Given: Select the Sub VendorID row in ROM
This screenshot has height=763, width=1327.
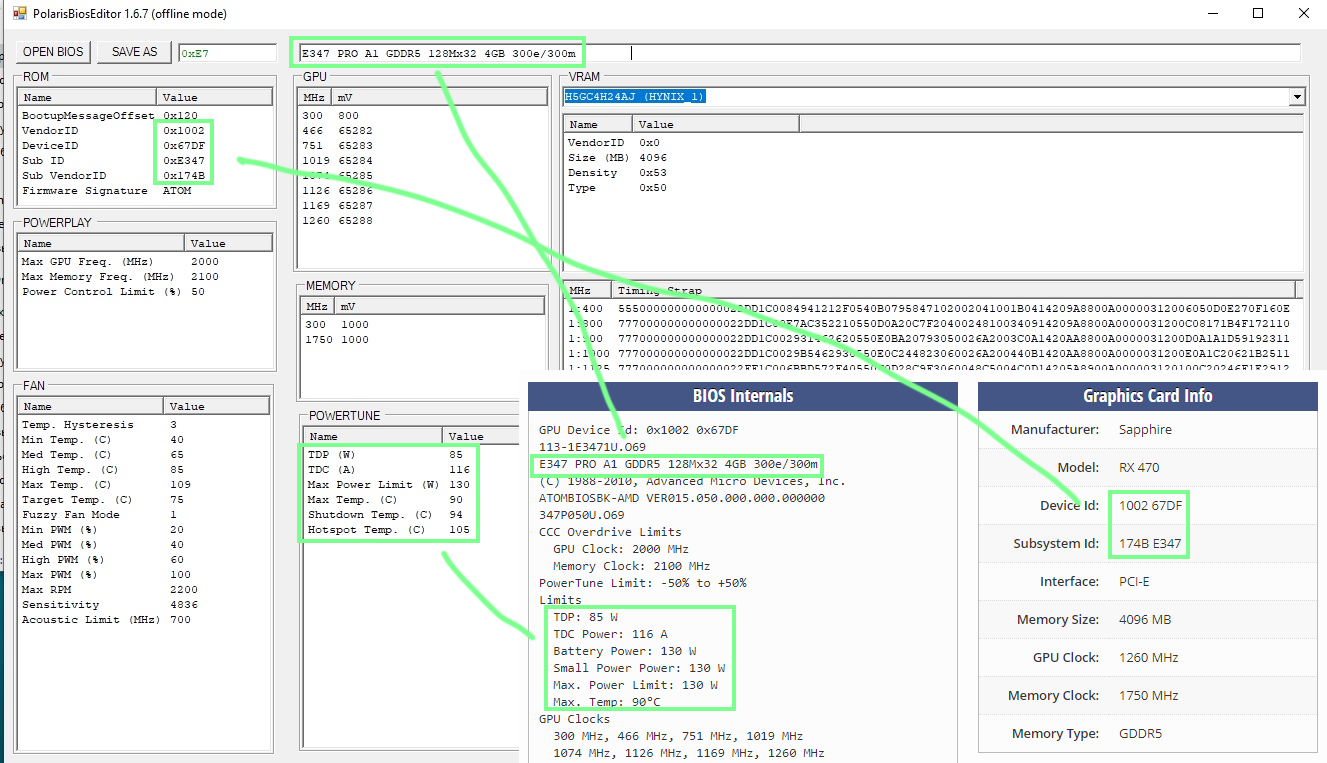Looking at the screenshot, I should 145,176.
